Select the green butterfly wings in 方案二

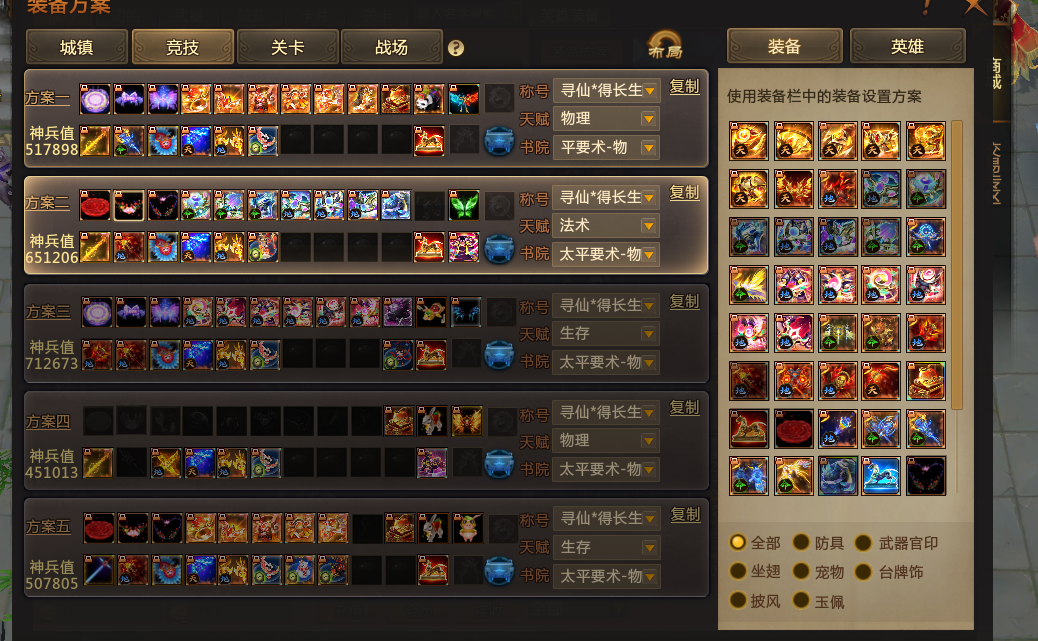pyautogui.click(x=463, y=205)
